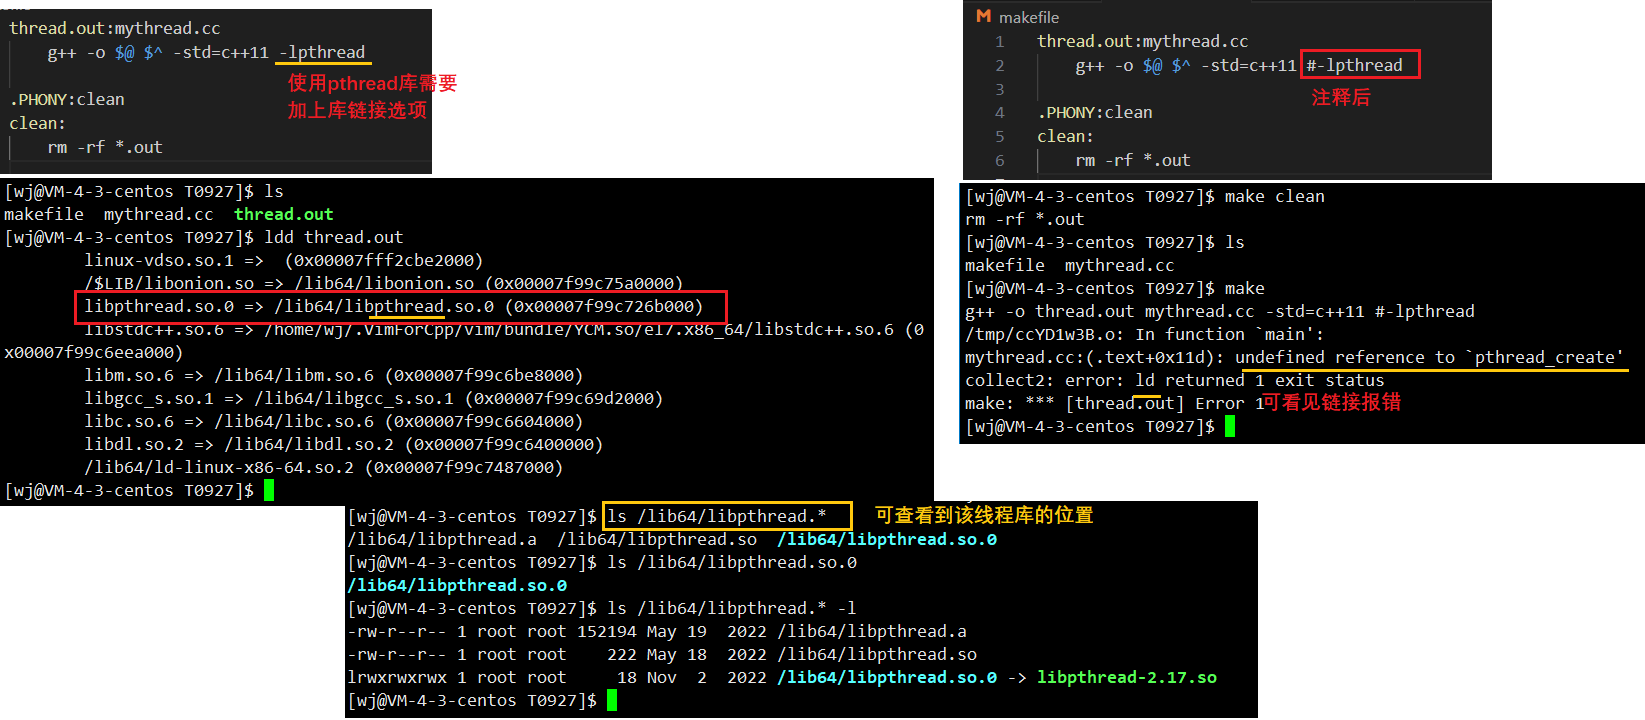Click "thread.out:mythread.cc" in the unnumbered editor

tap(115, 28)
